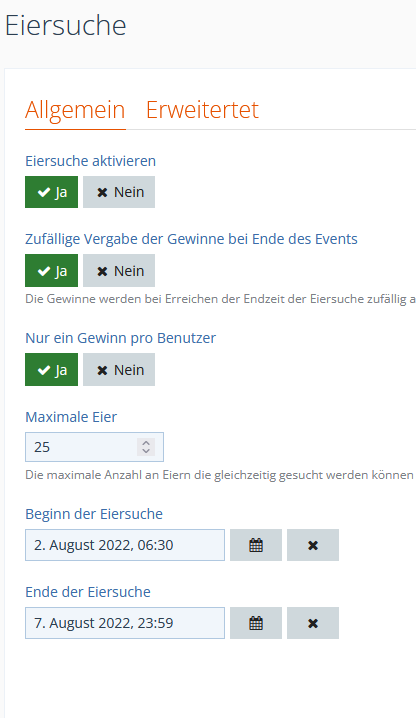Screen dimensions: 416x718
Task: Switch to the Allgemein tab
Action: click(75, 110)
